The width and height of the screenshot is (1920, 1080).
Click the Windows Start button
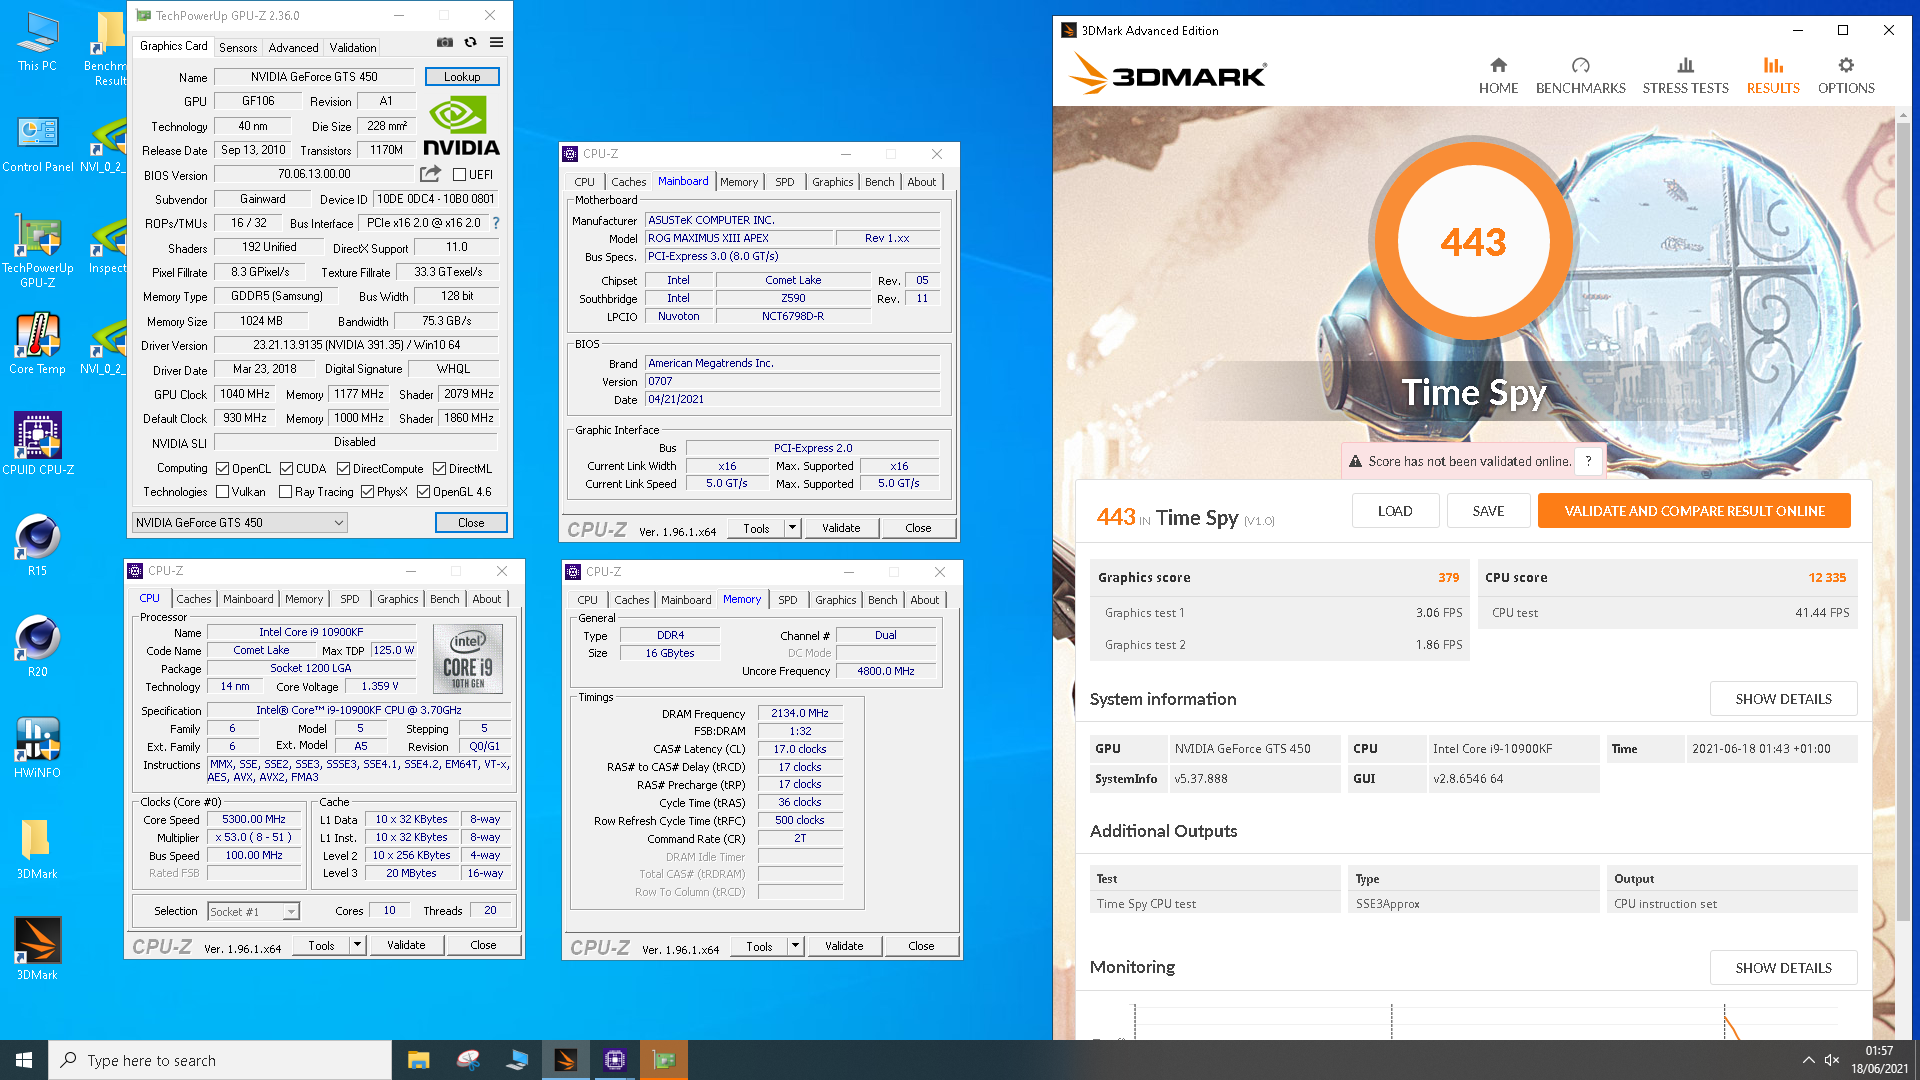24,1060
